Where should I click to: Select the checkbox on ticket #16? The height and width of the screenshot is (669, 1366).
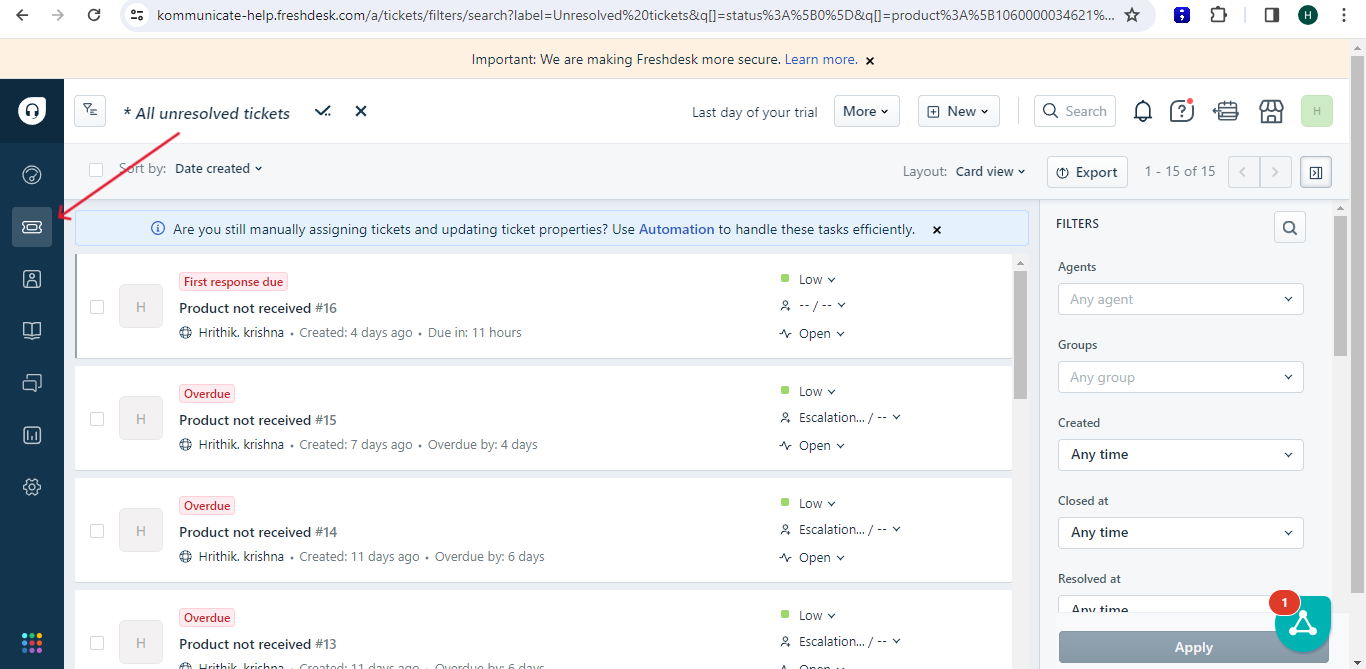[96, 306]
